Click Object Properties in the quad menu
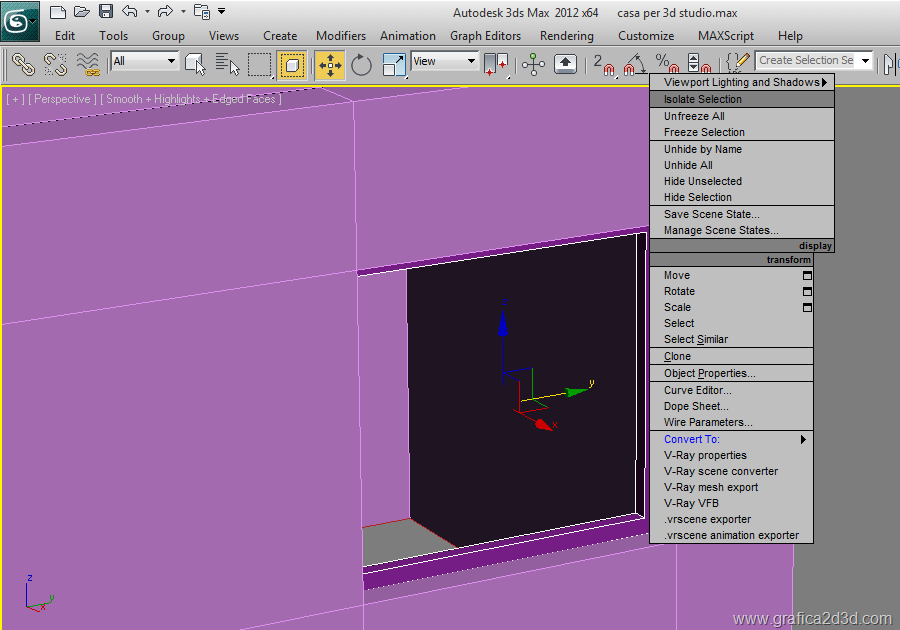Viewport: 900px width, 630px height. tap(709, 373)
